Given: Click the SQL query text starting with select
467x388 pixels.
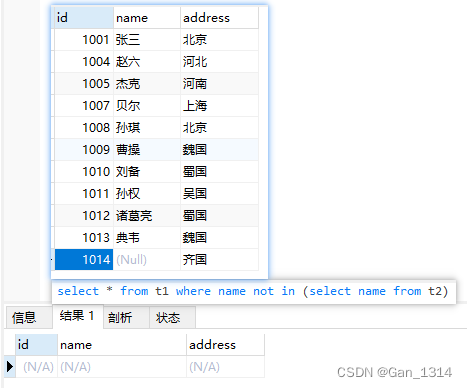Looking at the screenshot, I should pos(253,291).
